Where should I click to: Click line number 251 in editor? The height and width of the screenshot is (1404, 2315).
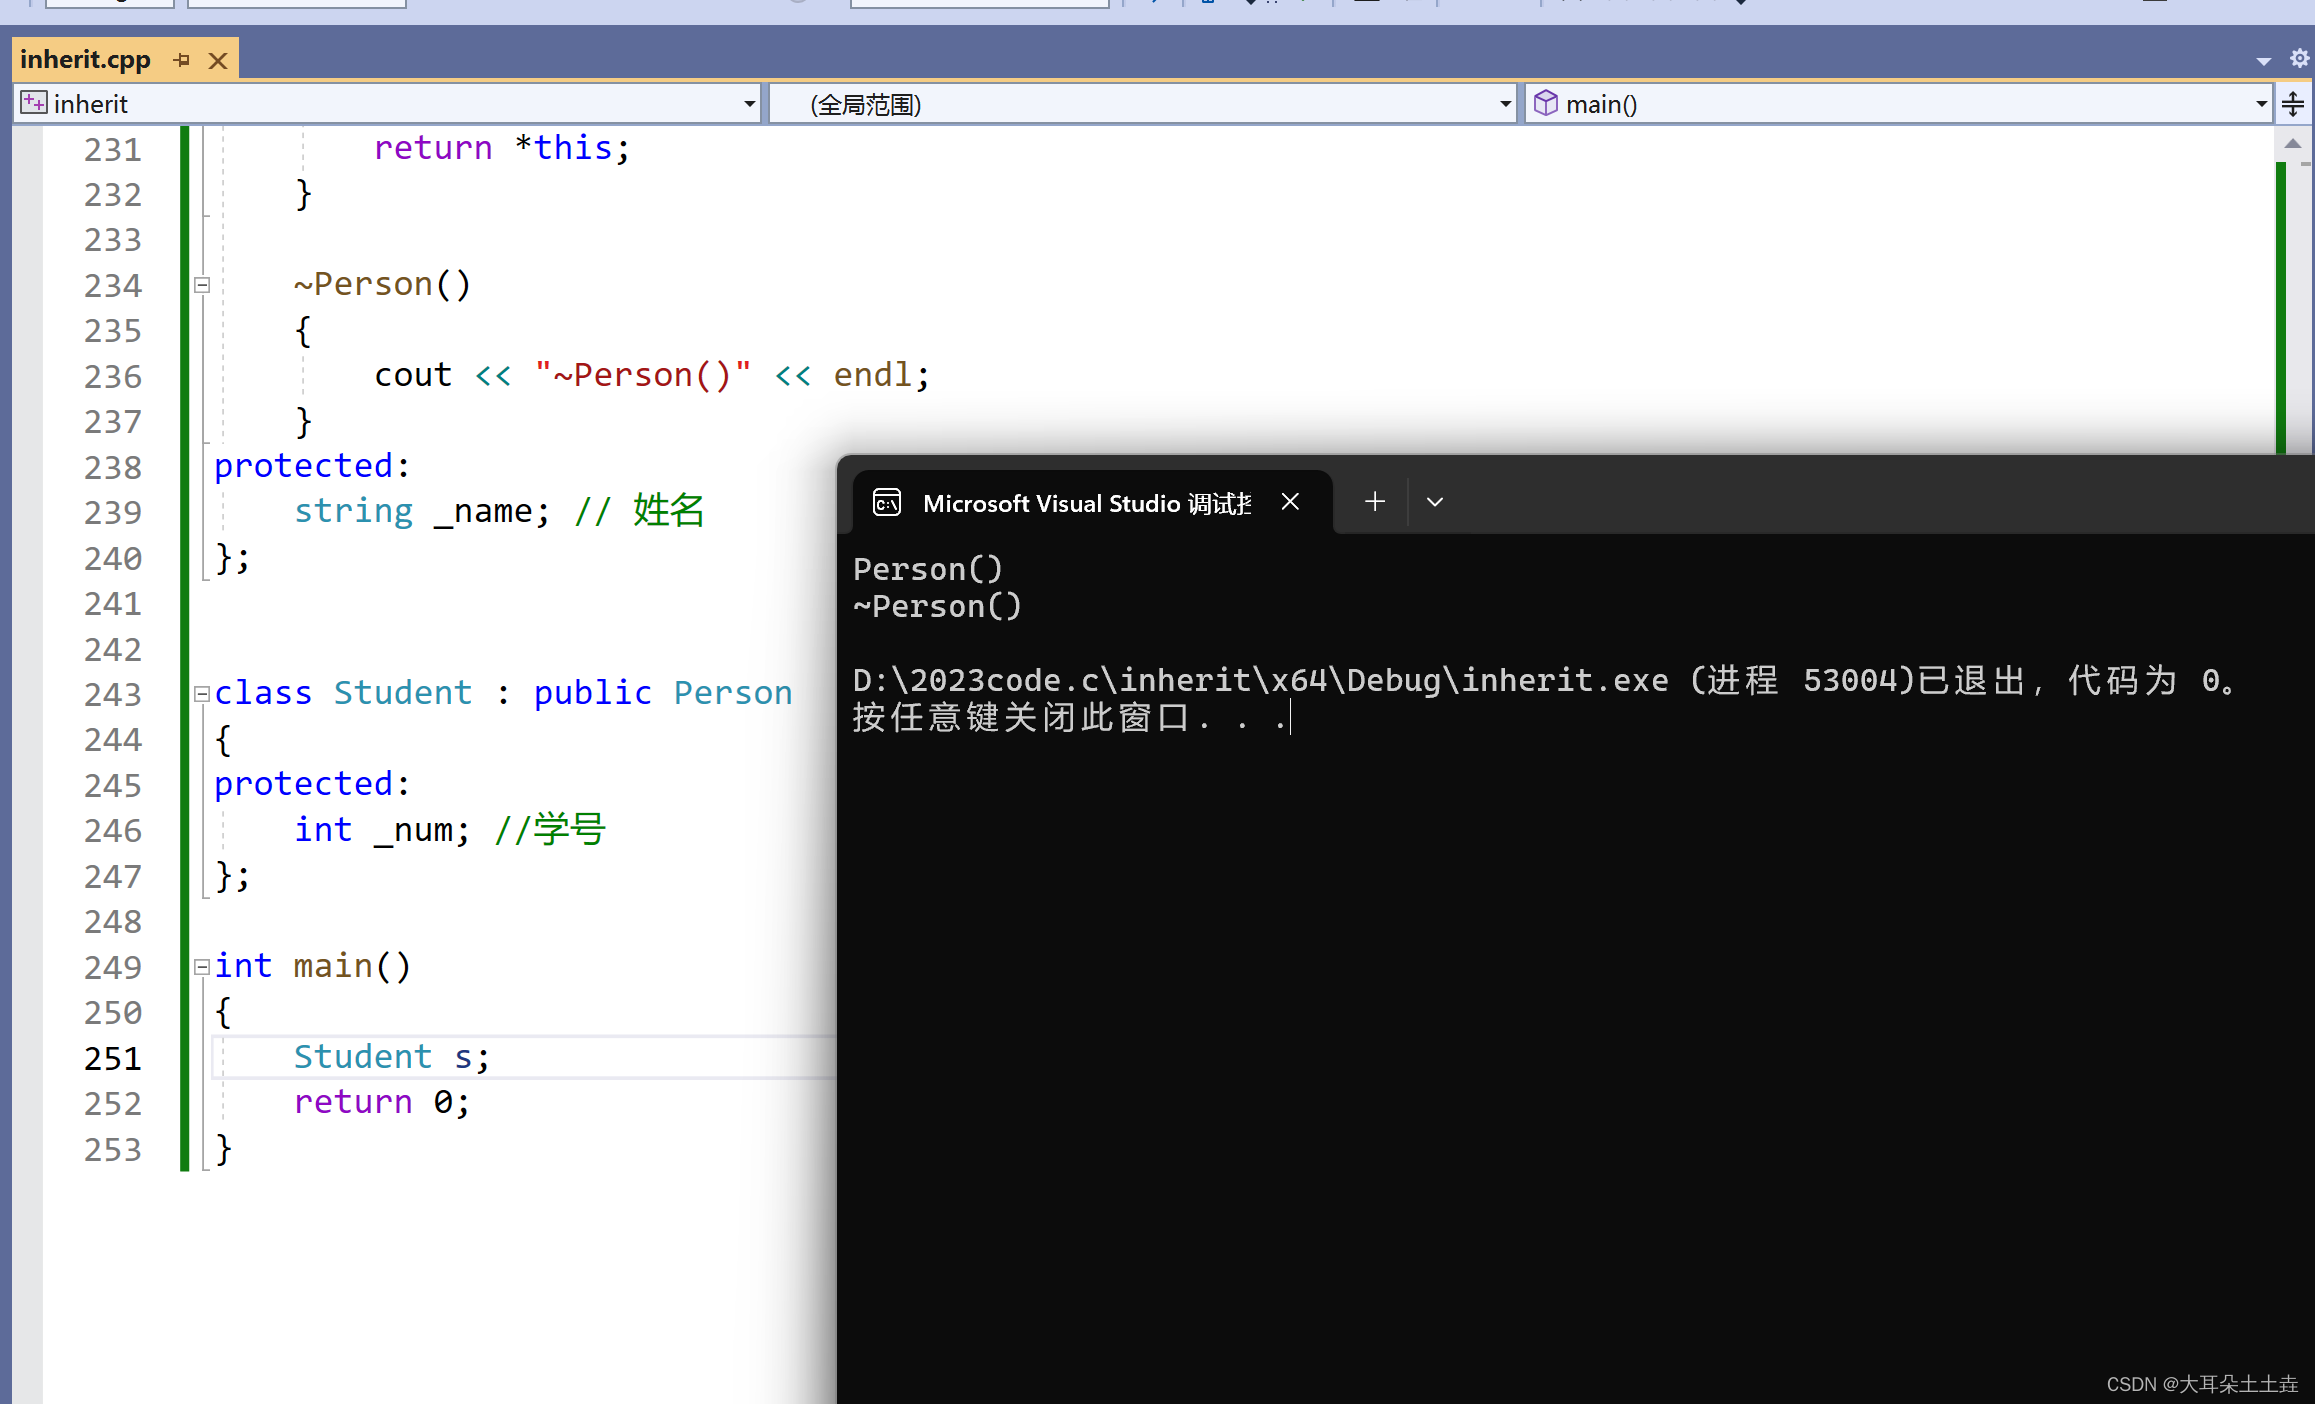(x=112, y=1057)
